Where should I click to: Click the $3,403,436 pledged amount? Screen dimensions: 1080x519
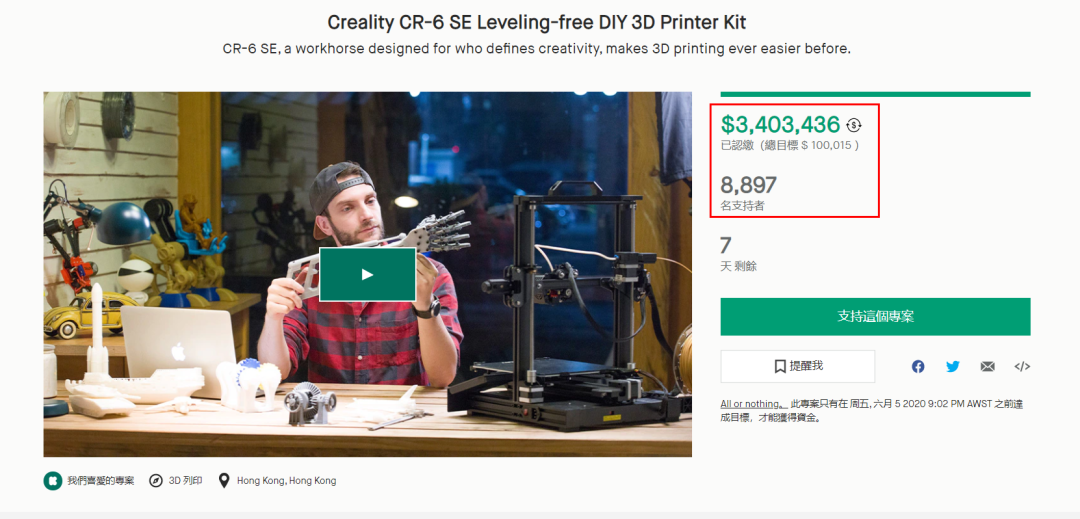pyautogui.click(x=780, y=125)
